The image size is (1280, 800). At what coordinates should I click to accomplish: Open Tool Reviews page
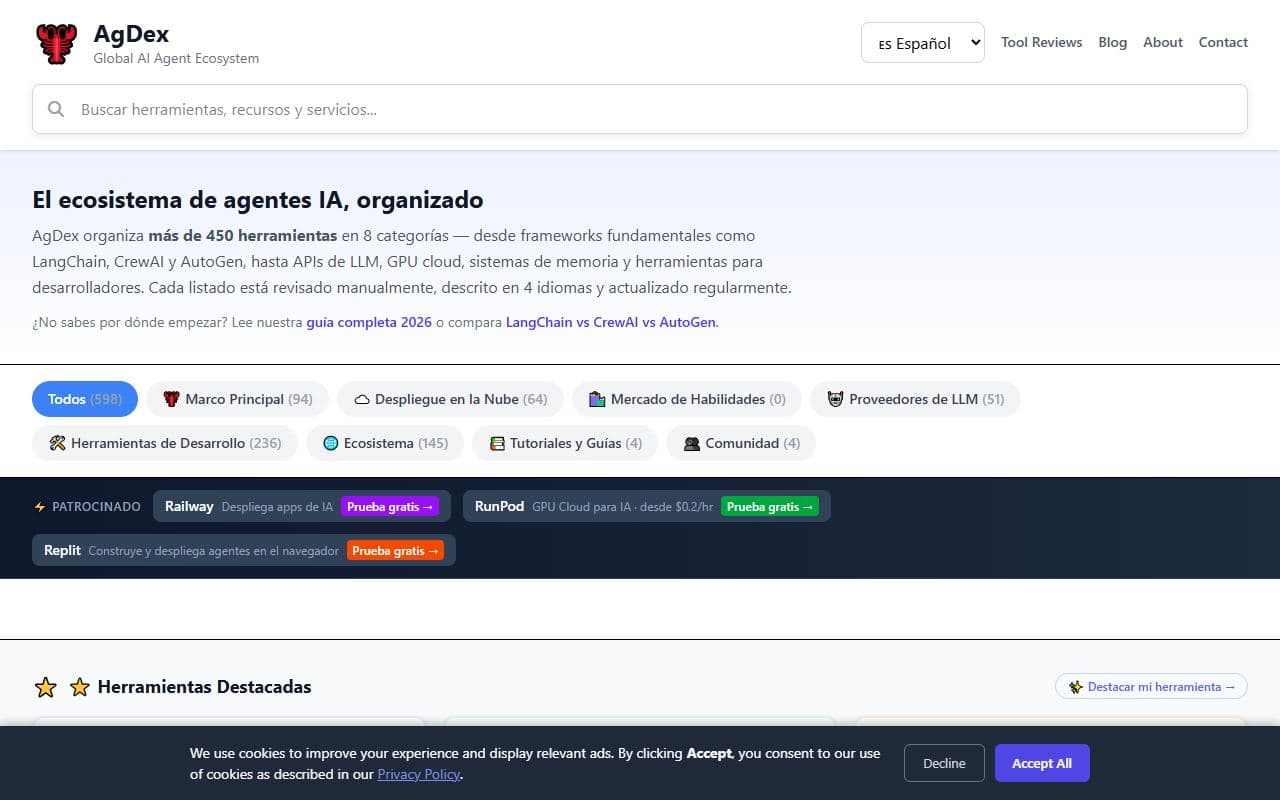click(1041, 42)
